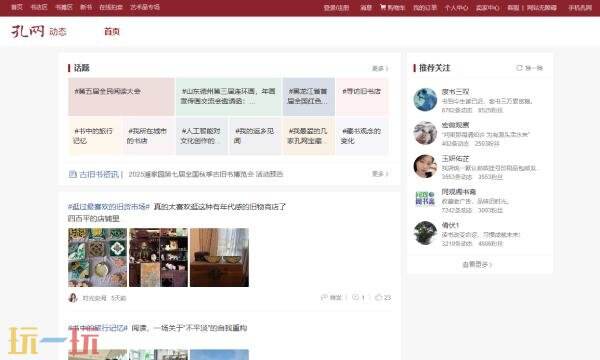The height and width of the screenshot is (360, 600).
Task: Open the news headline starting 2025
Action: pos(206,174)
